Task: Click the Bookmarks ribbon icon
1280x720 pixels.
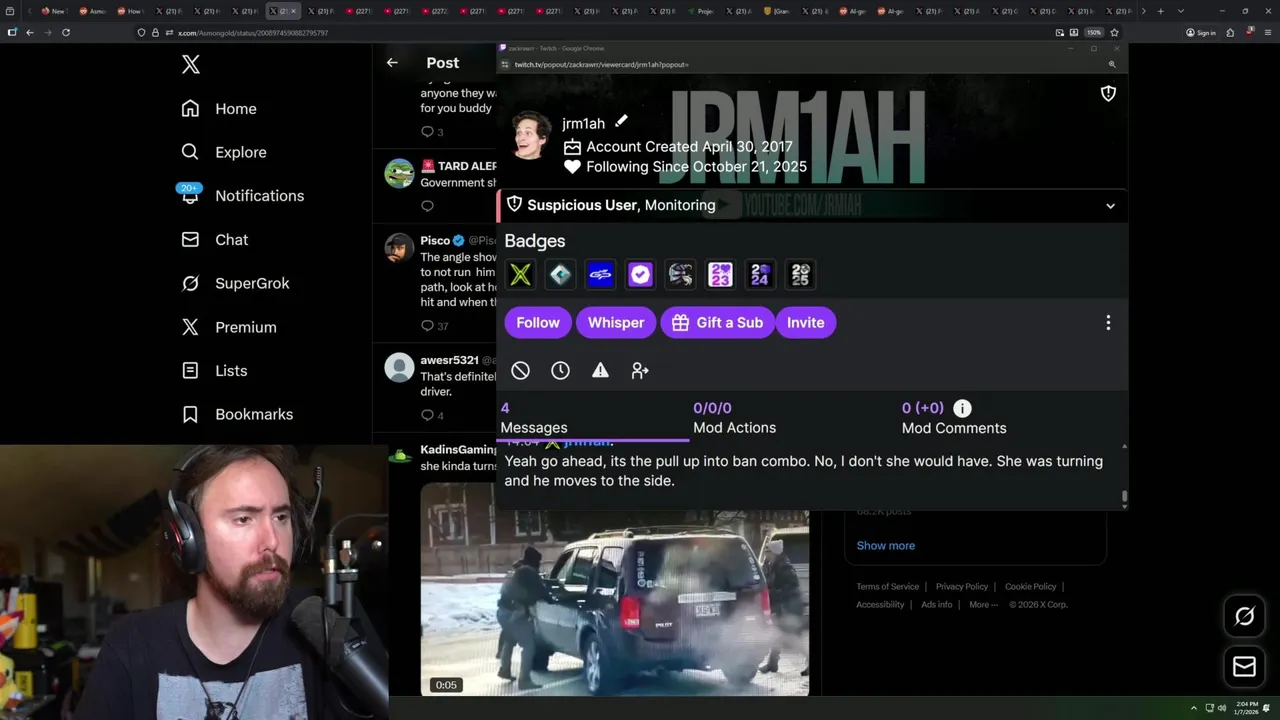Action: pos(190,414)
